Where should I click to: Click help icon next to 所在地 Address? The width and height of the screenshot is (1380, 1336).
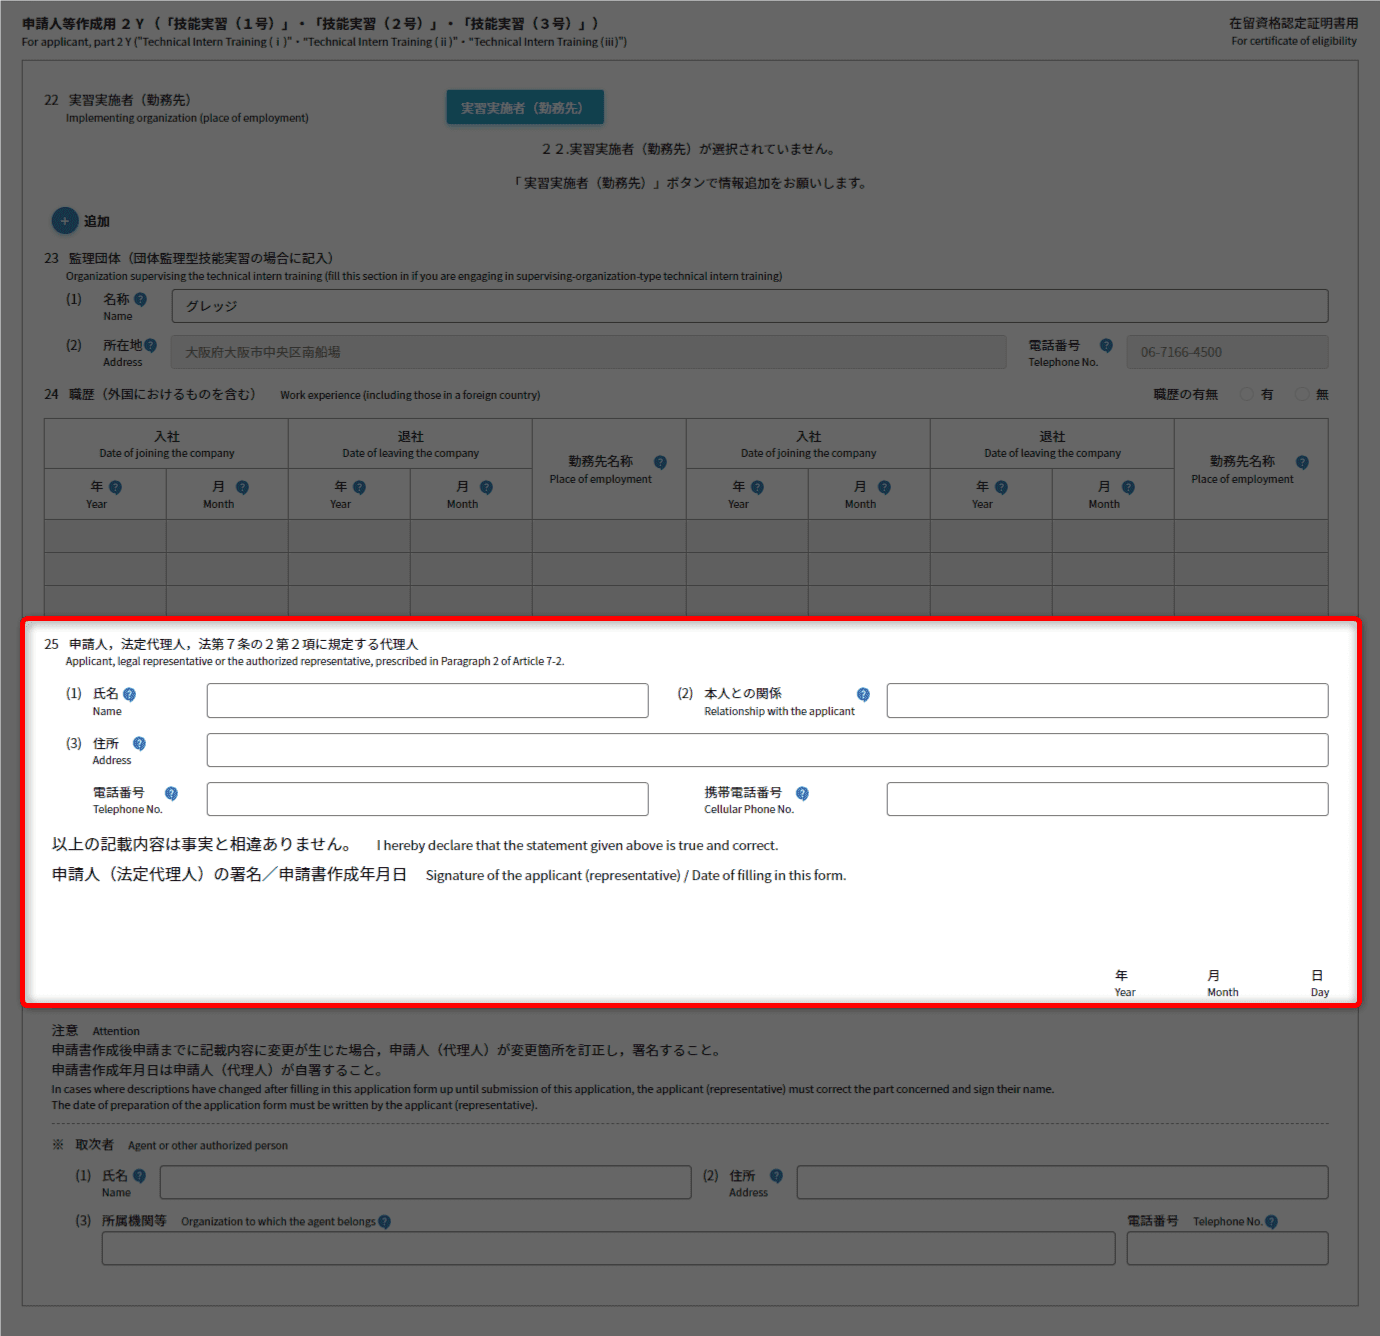point(150,345)
